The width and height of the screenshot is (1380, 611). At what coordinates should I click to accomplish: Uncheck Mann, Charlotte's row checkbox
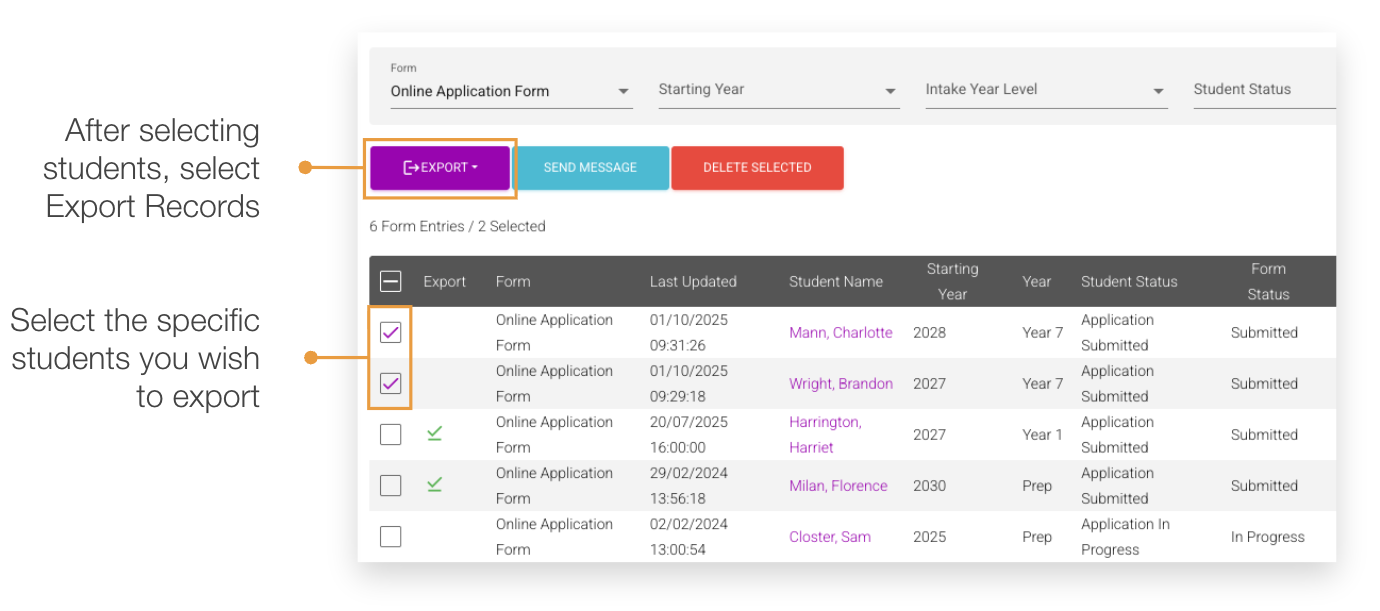390,331
